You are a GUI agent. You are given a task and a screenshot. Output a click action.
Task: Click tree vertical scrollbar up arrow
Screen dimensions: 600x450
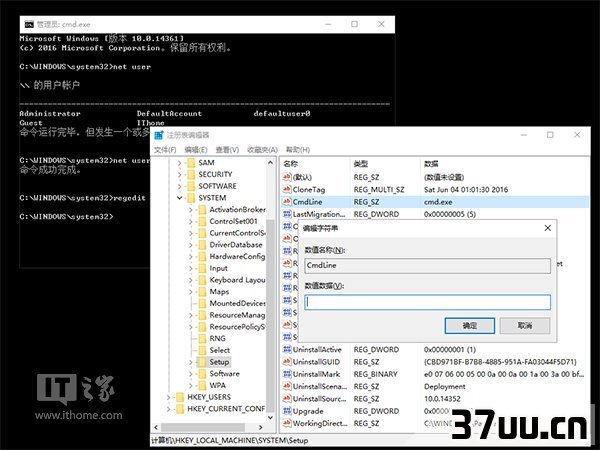pyautogui.click(x=270, y=163)
